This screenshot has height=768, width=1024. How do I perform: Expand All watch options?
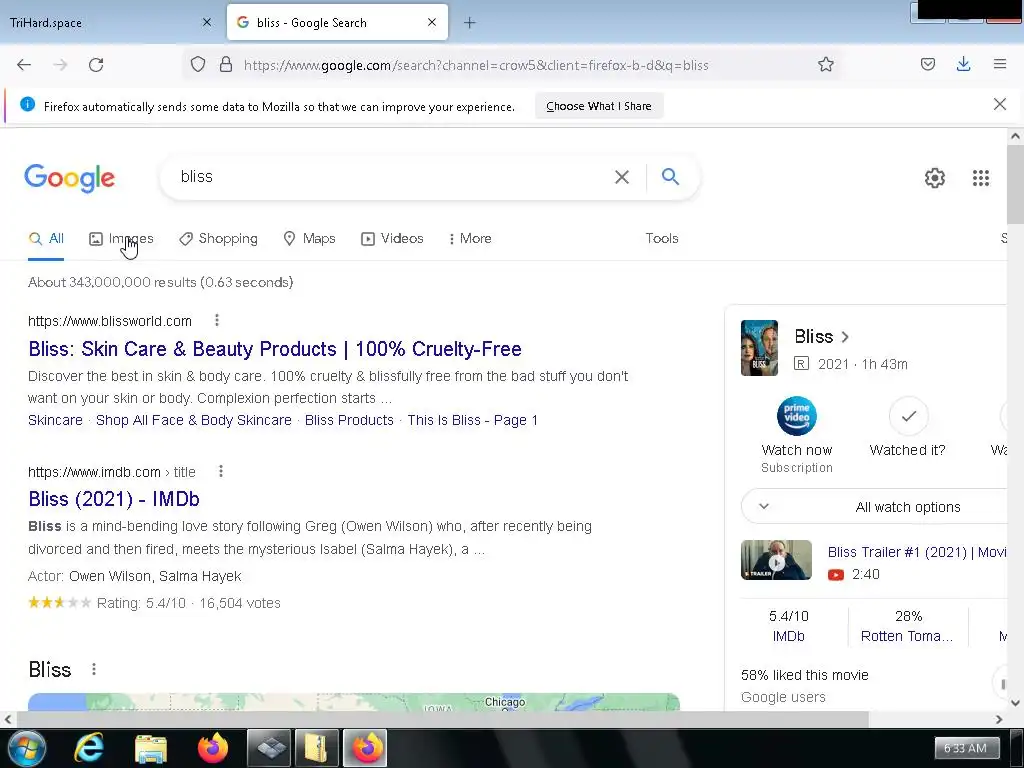[875, 507]
